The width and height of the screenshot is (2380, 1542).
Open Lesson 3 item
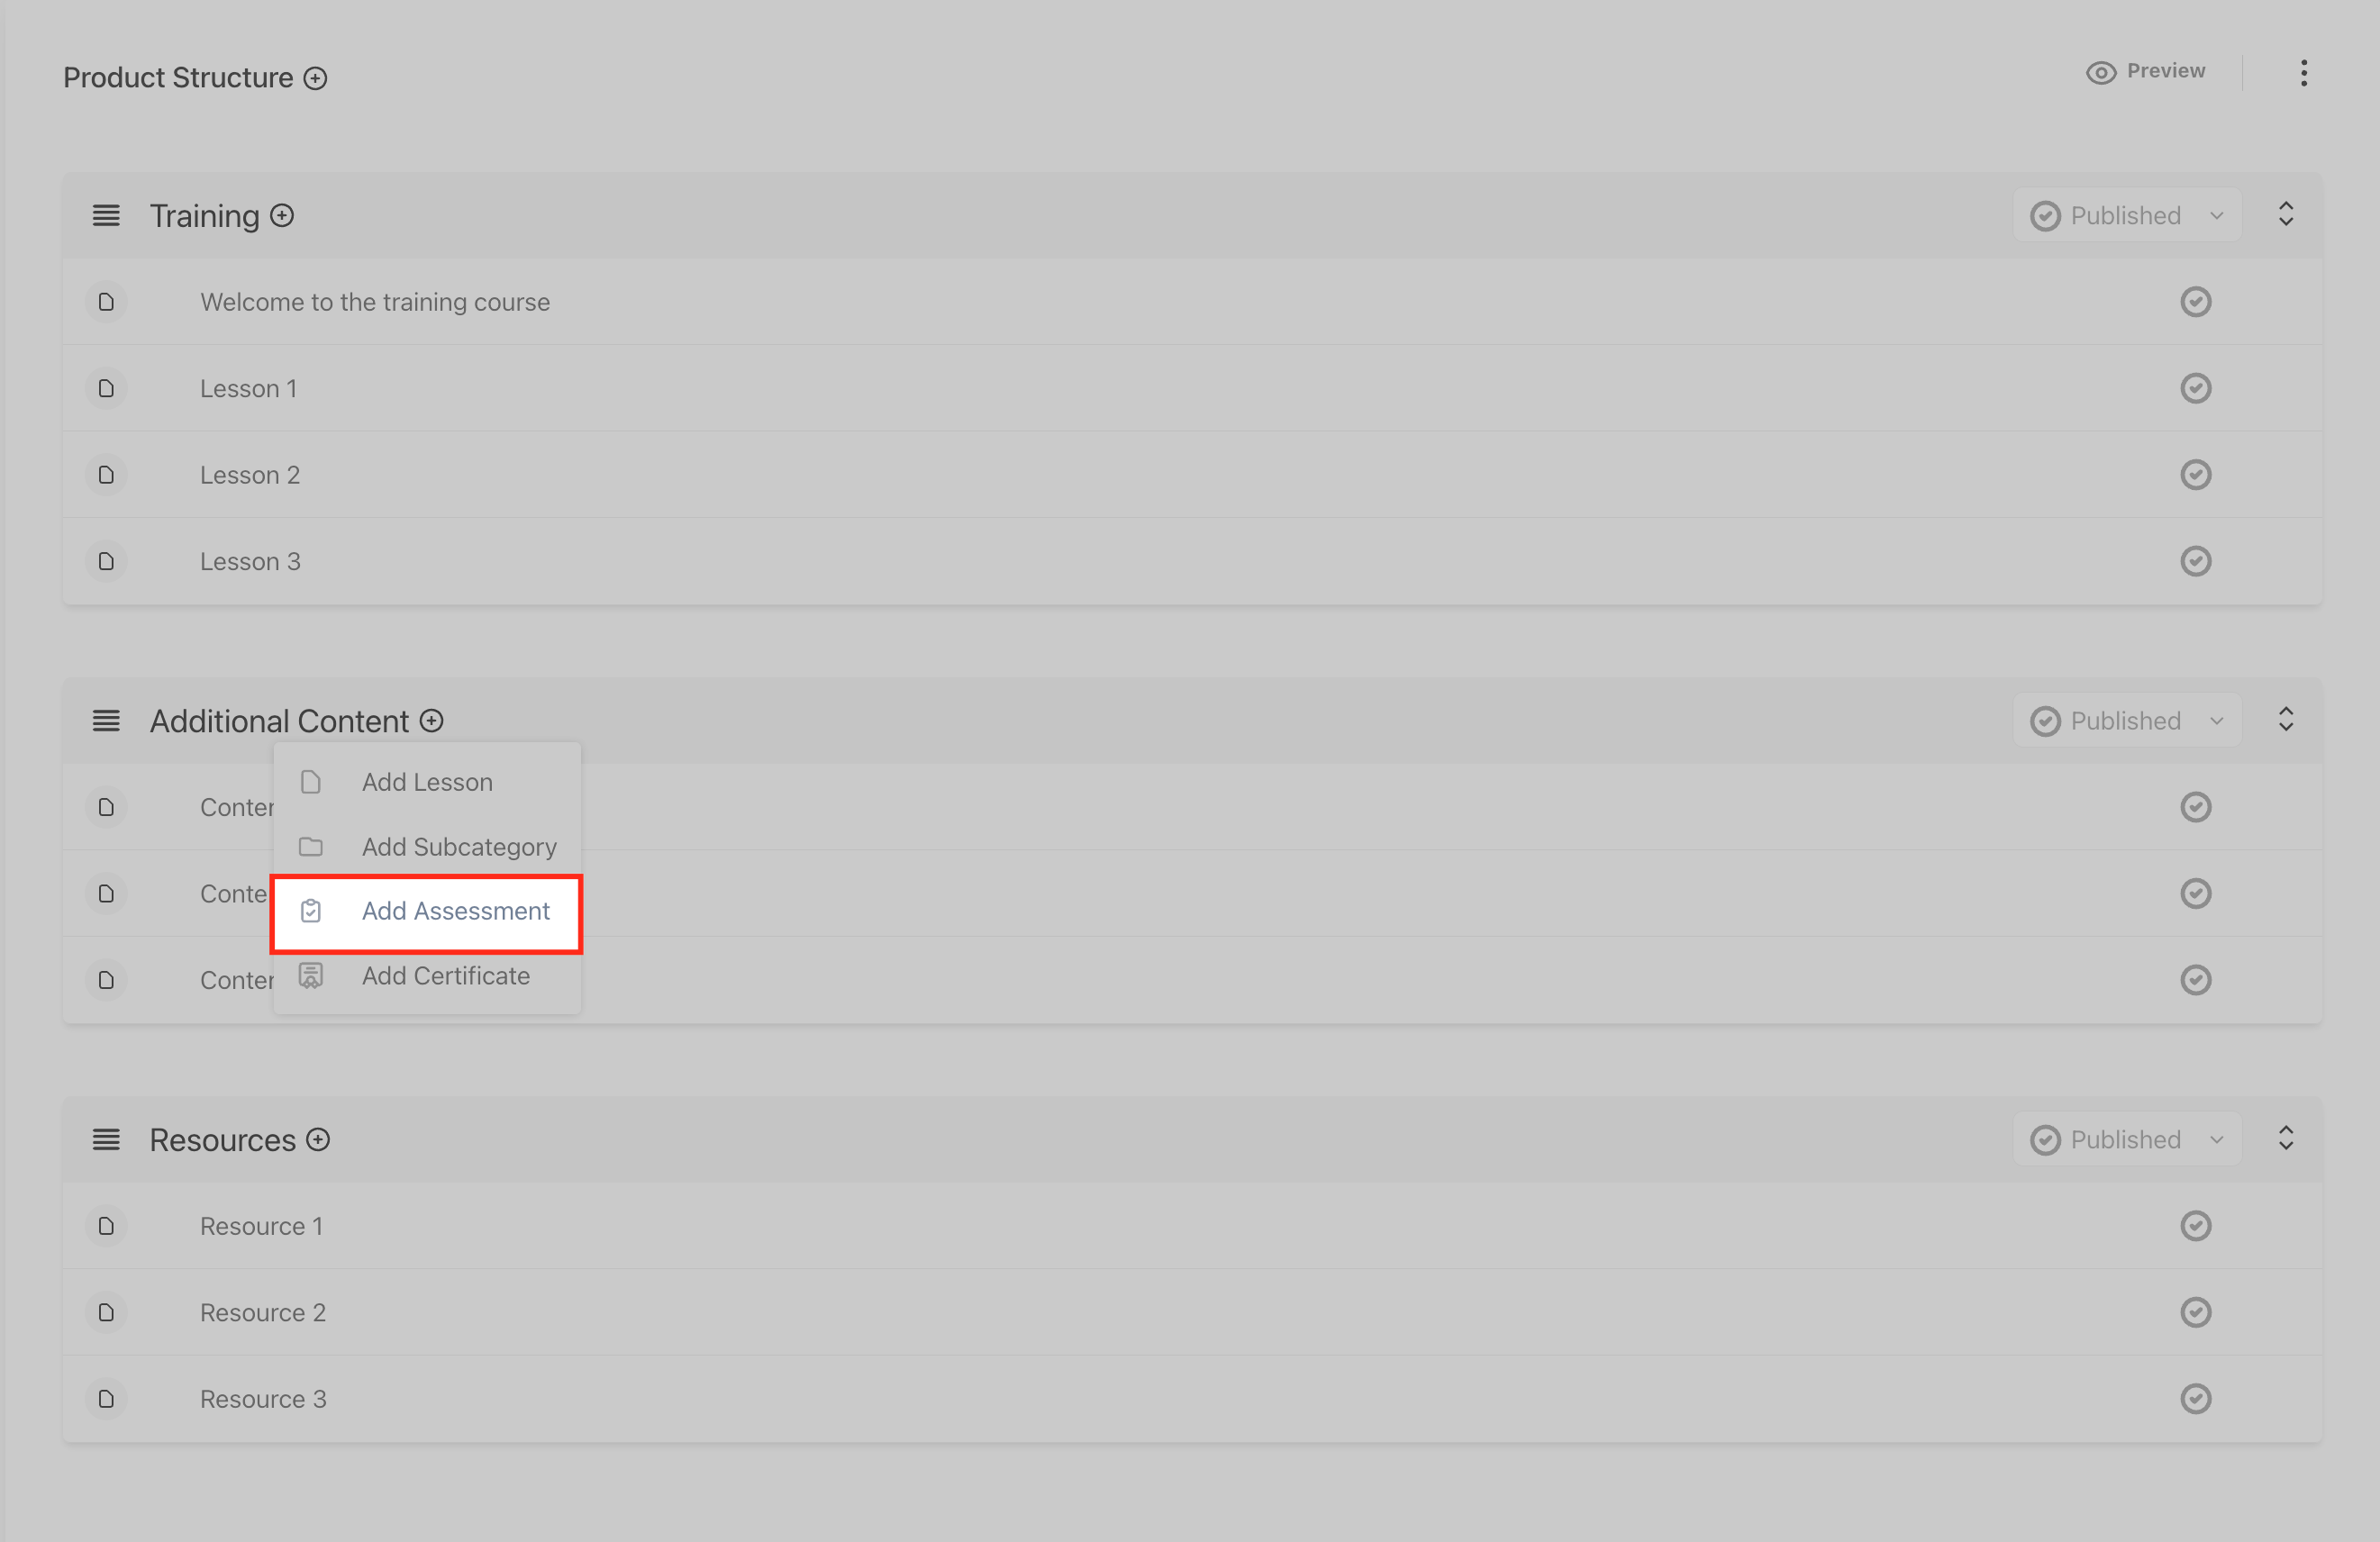point(250,562)
